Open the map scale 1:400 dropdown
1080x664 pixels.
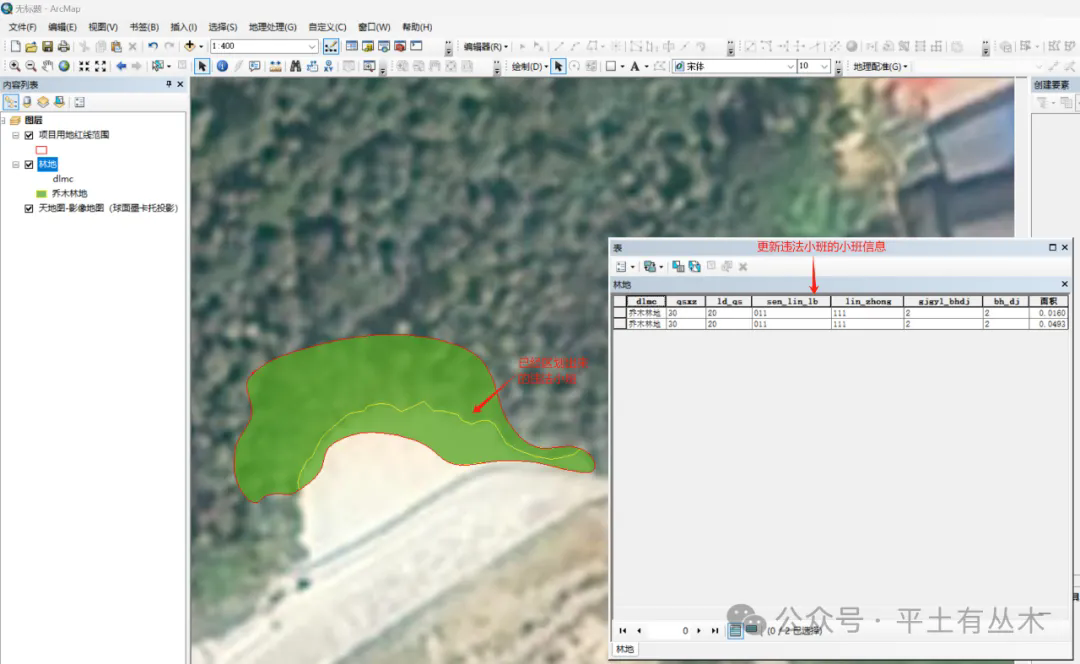coord(312,46)
